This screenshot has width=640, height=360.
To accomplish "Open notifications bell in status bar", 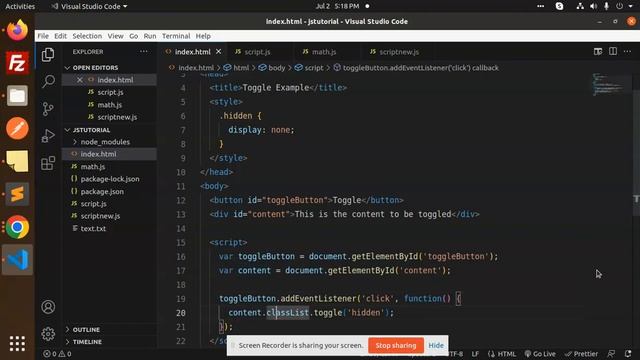I will [628, 354].
